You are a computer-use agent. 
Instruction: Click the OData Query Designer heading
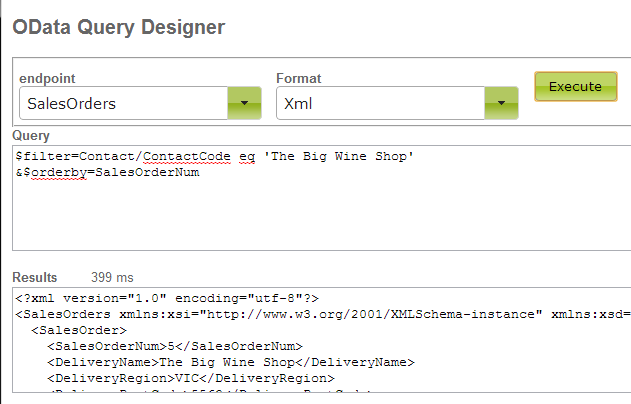(119, 27)
